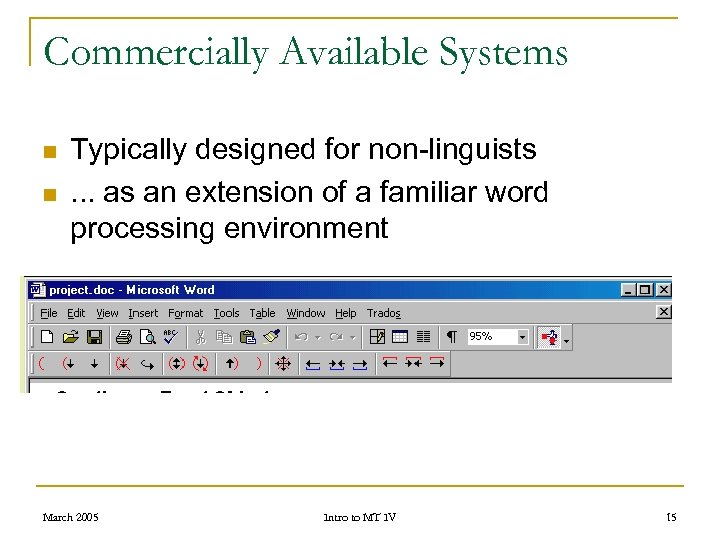720x540 pixels.
Task: Open the Insert menu
Action: (x=143, y=313)
